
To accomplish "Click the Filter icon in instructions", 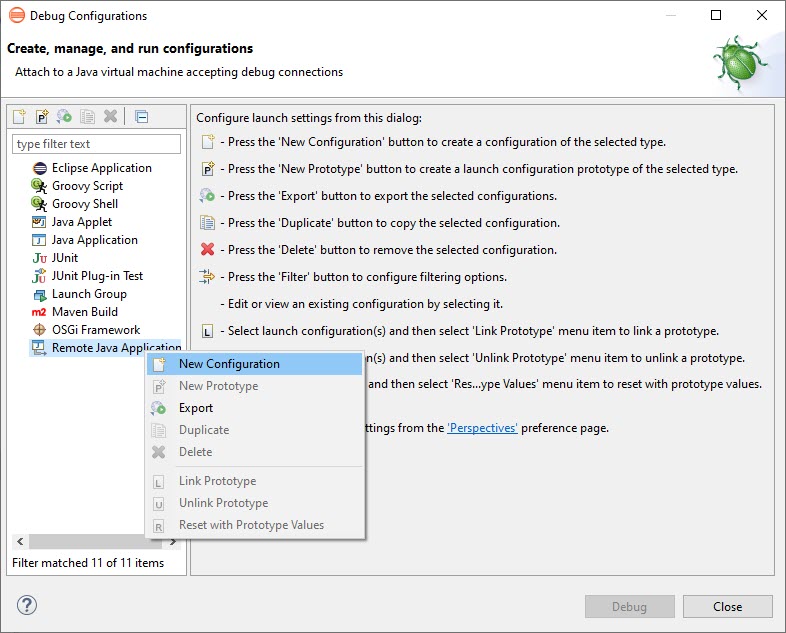I will coord(207,276).
